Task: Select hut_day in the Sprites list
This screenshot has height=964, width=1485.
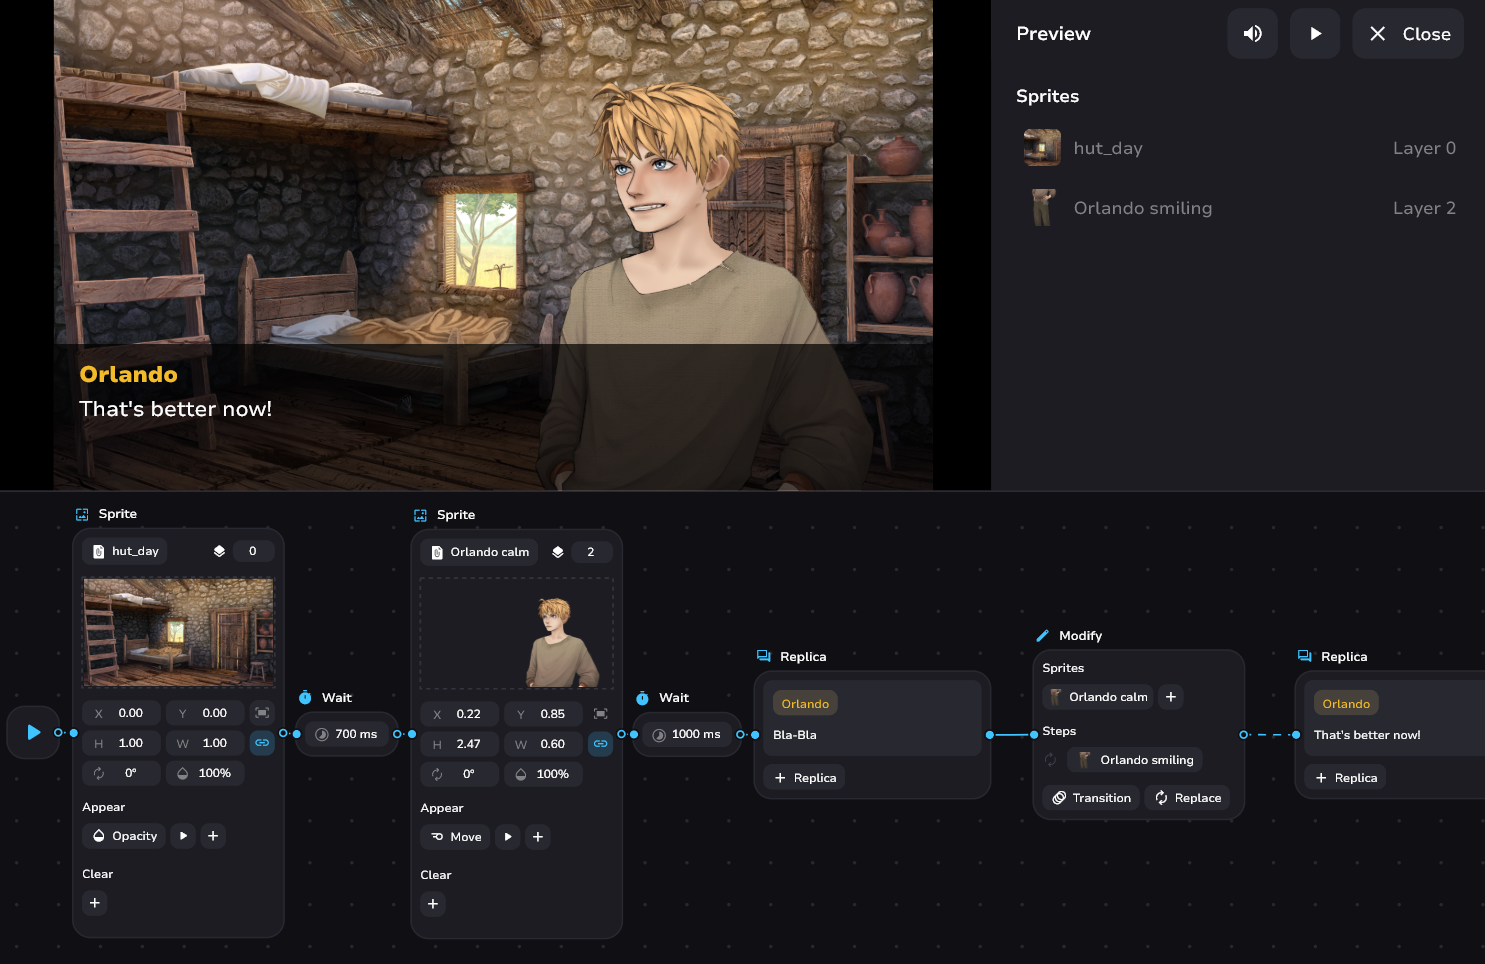Action: (1107, 148)
